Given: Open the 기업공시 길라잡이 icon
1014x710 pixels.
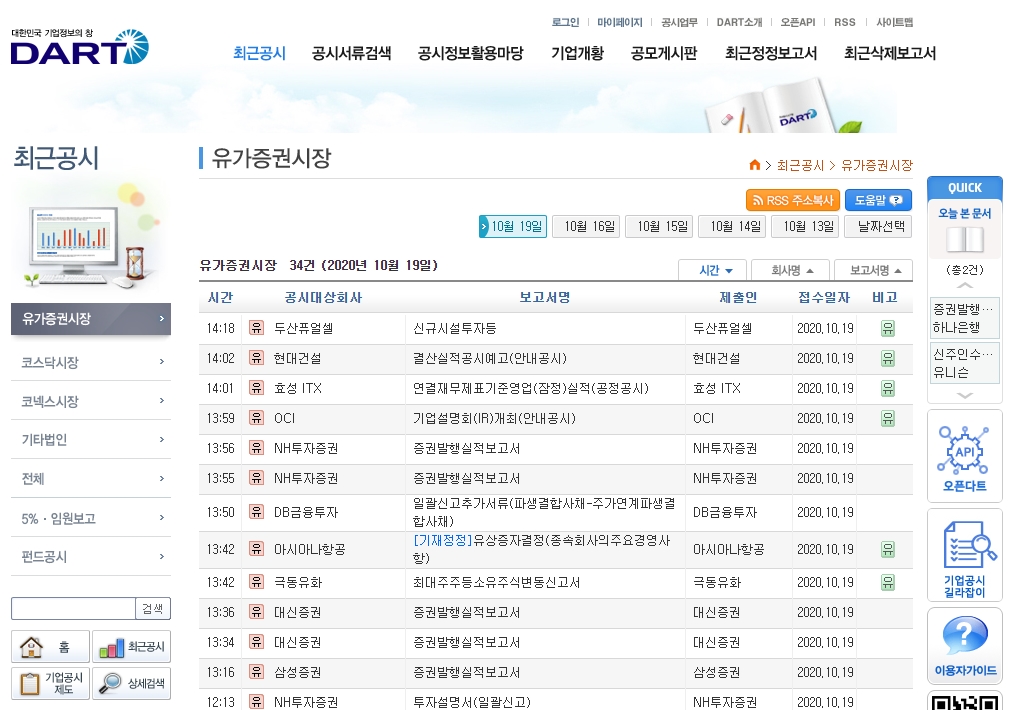Looking at the screenshot, I should tap(964, 557).
